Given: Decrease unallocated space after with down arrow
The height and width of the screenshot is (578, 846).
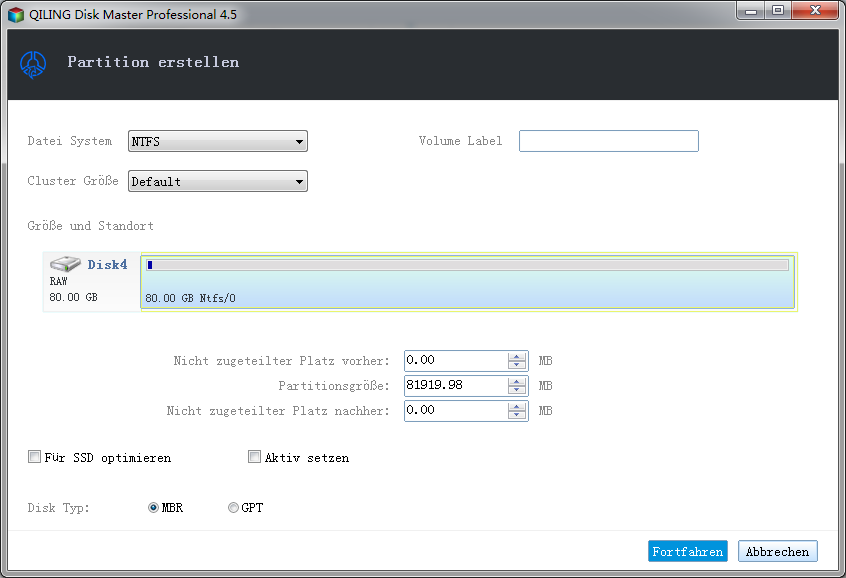Looking at the screenshot, I should (517, 416).
